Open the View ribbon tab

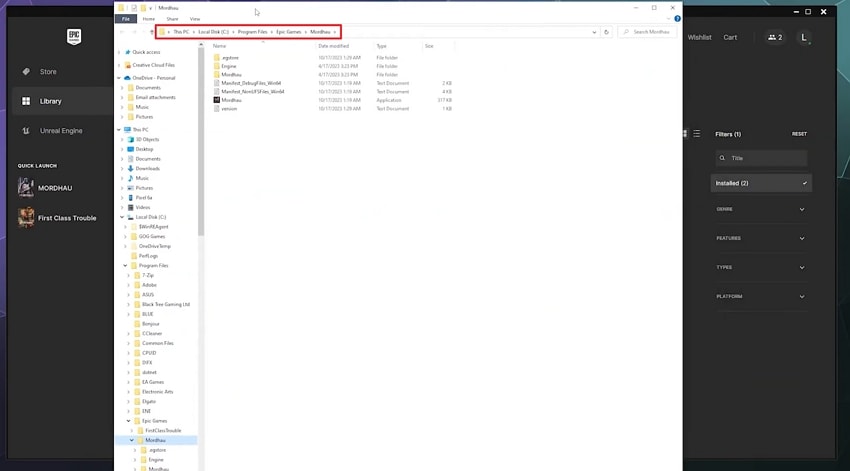pos(195,19)
